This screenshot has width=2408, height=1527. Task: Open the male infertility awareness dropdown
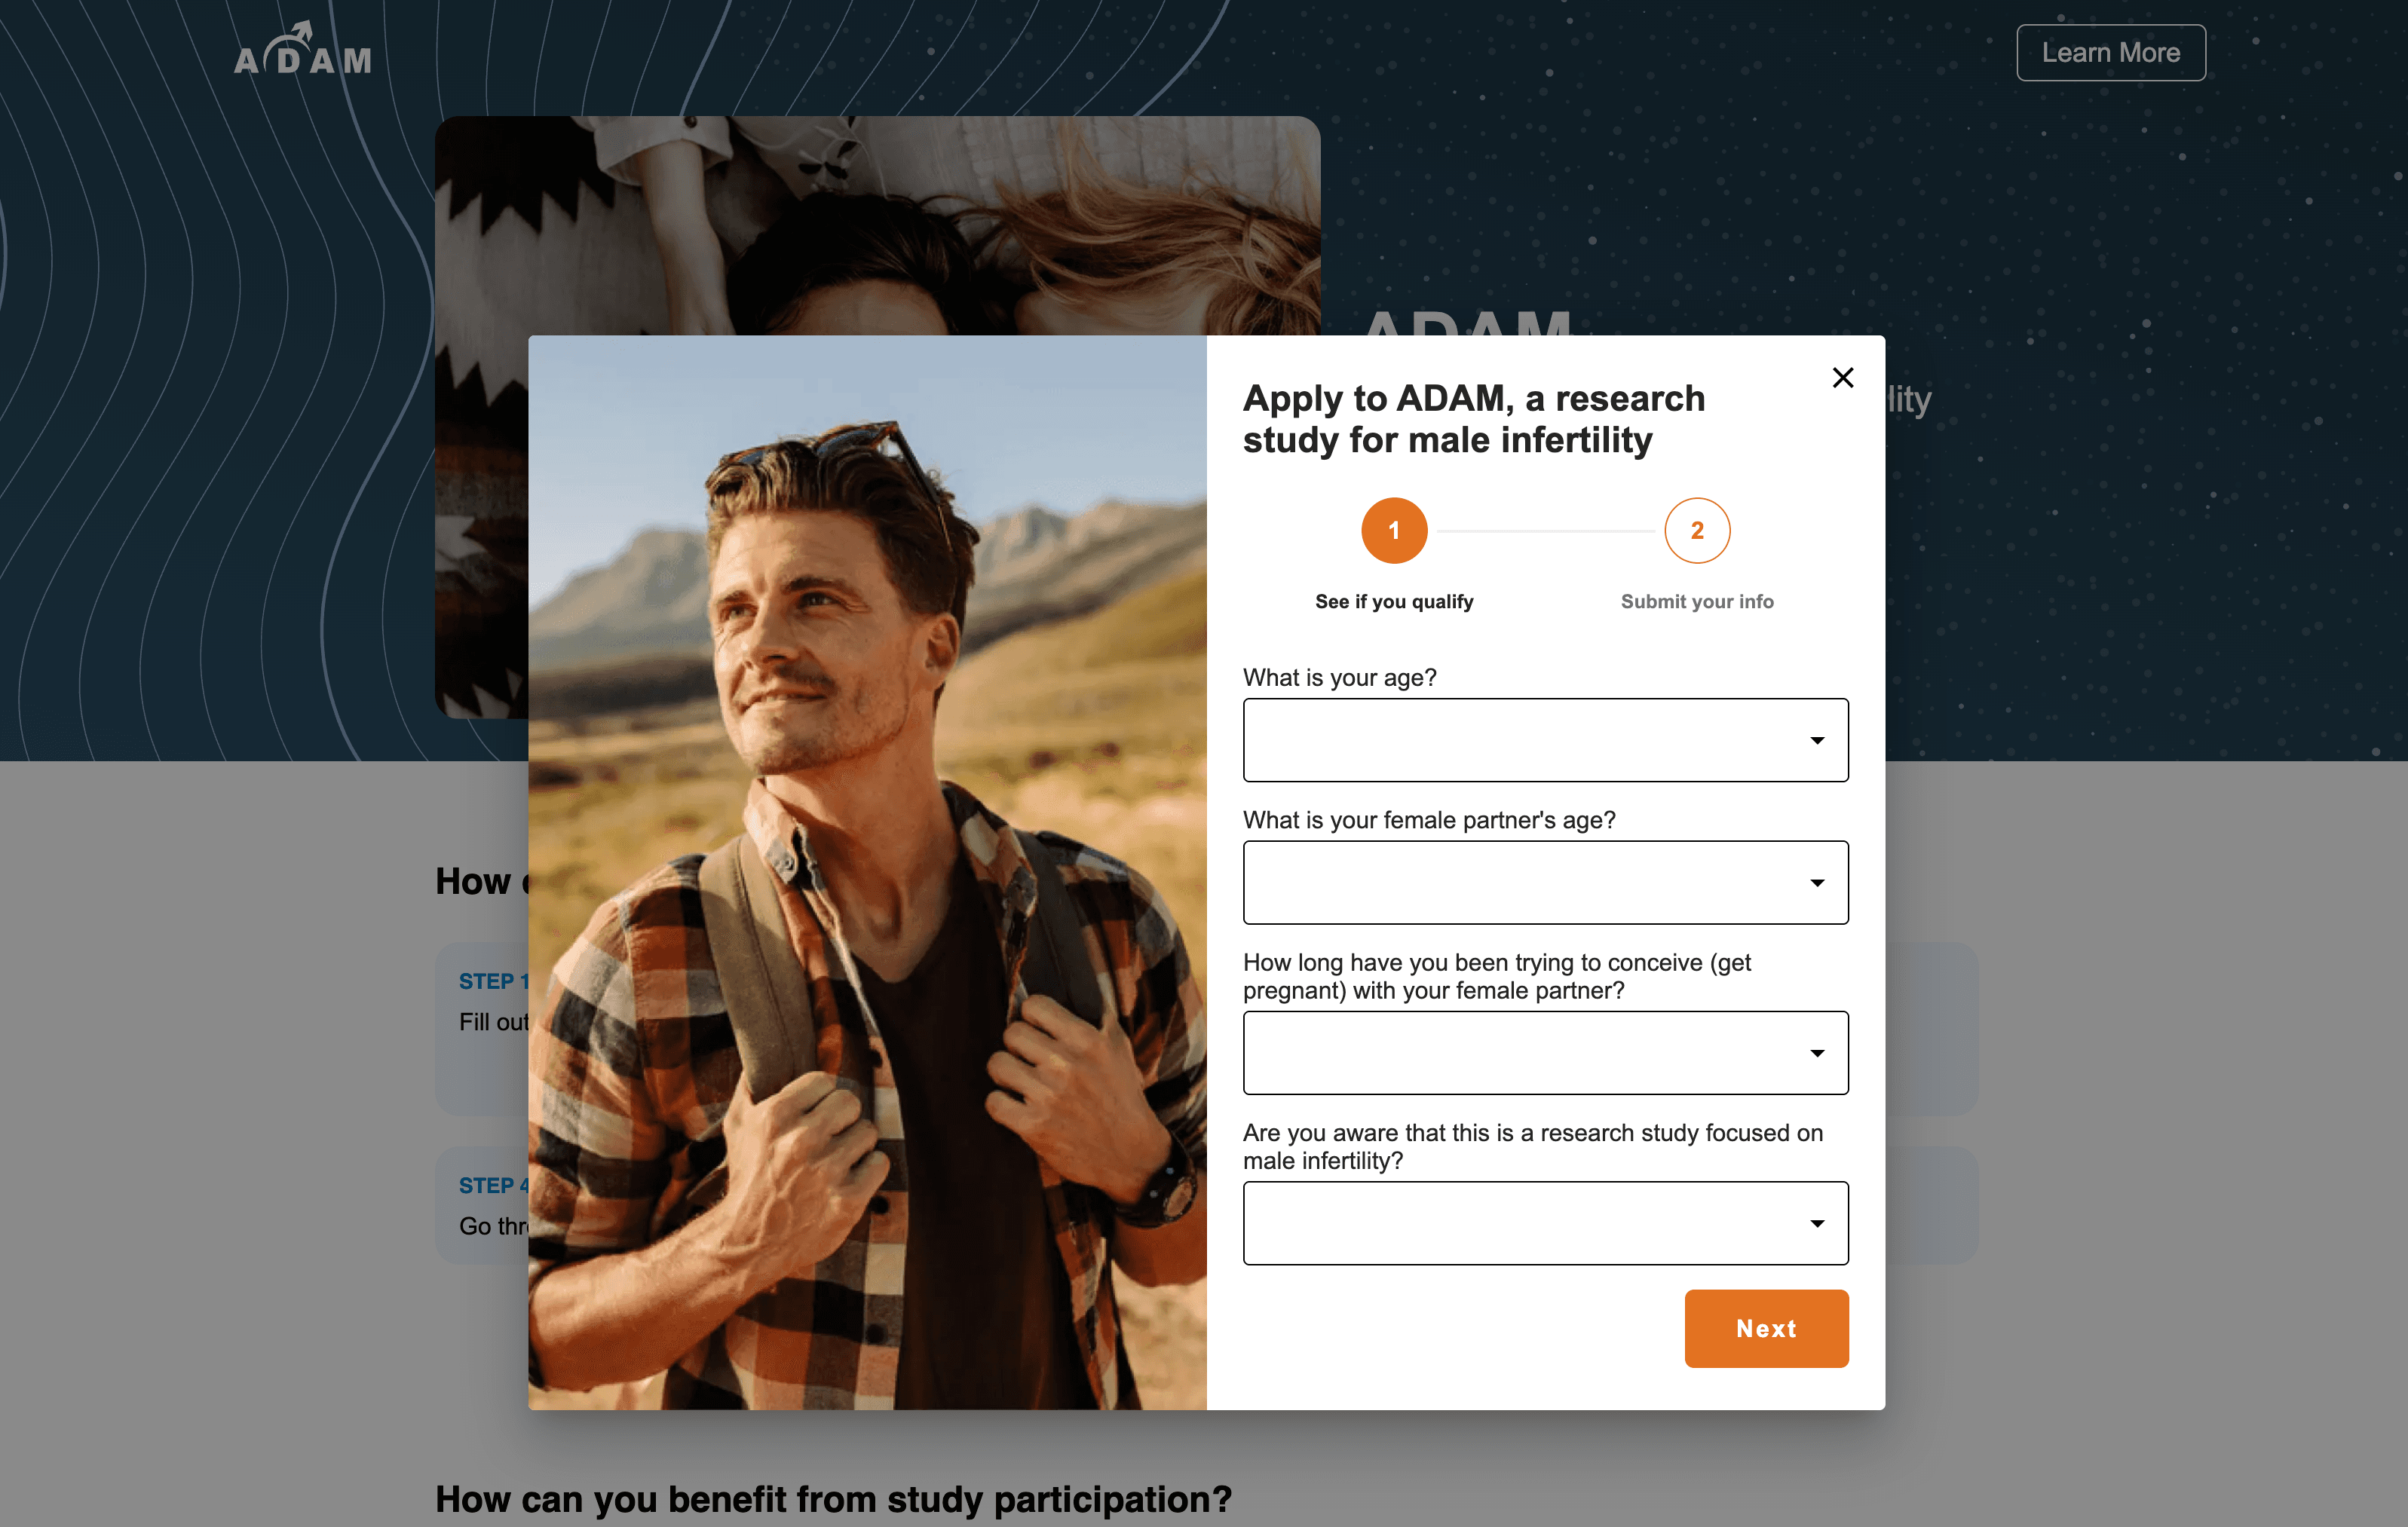coord(1545,1223)
